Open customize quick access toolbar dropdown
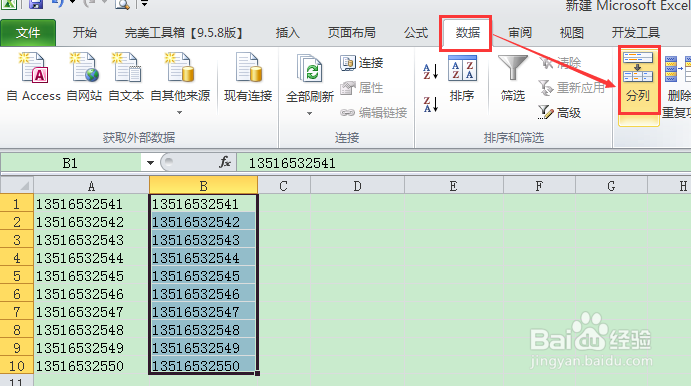Viewport: 691px width, 386px height. tap(144, 4)
